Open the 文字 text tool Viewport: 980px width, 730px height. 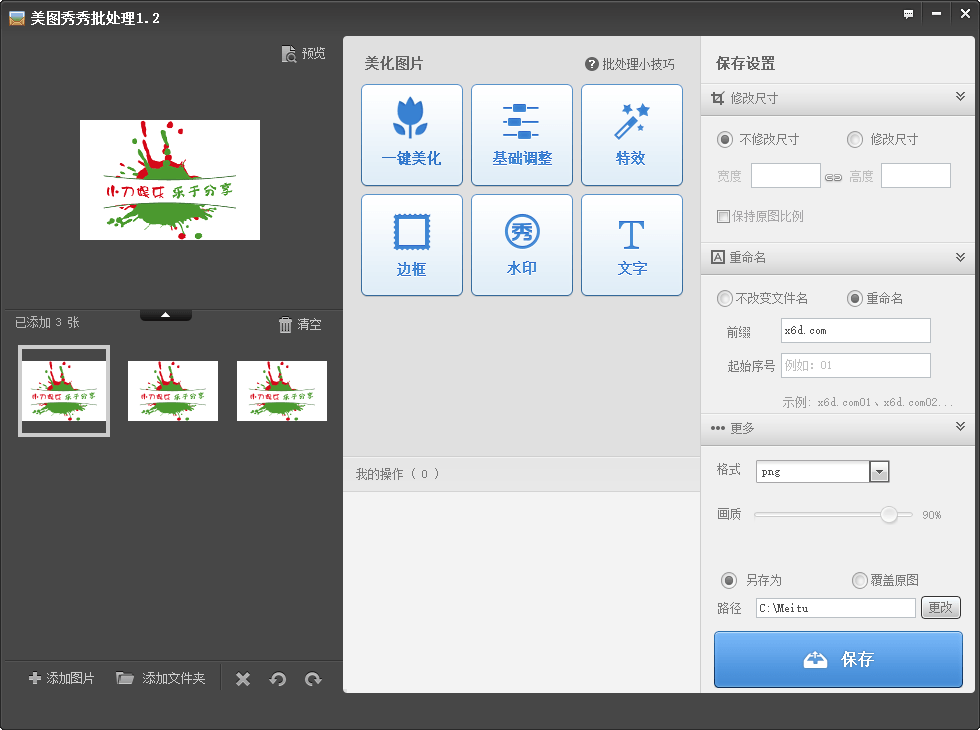pos(631,244)
